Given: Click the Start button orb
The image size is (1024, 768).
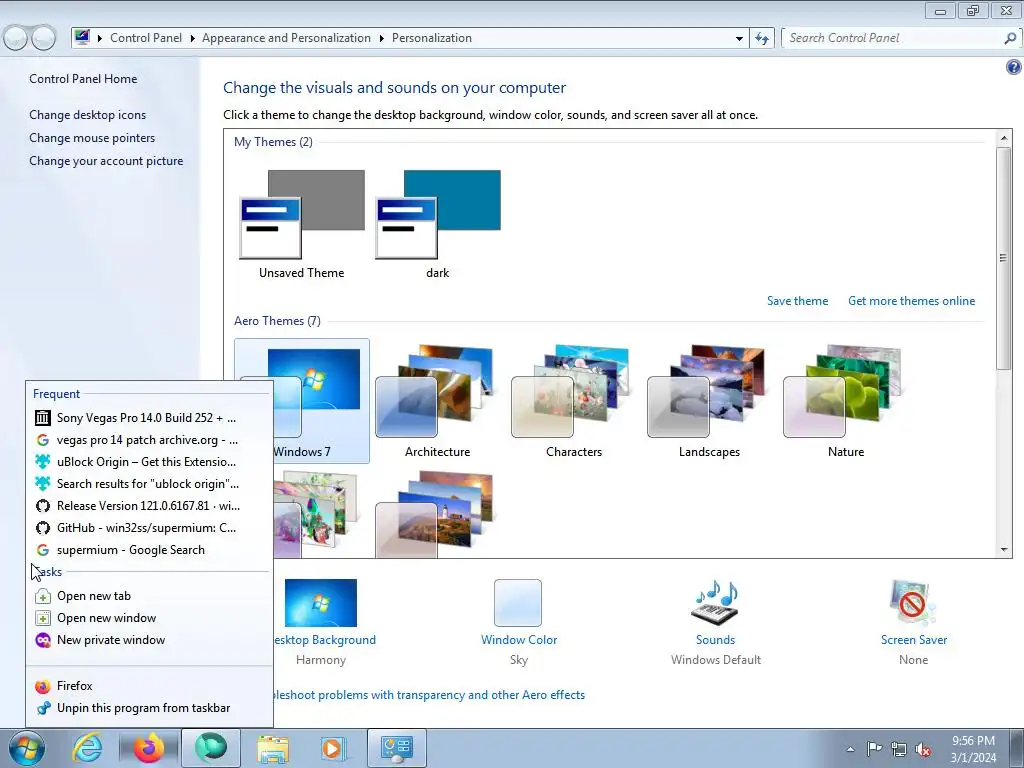Looking at the screenshot, I should [x=26, y=748].
